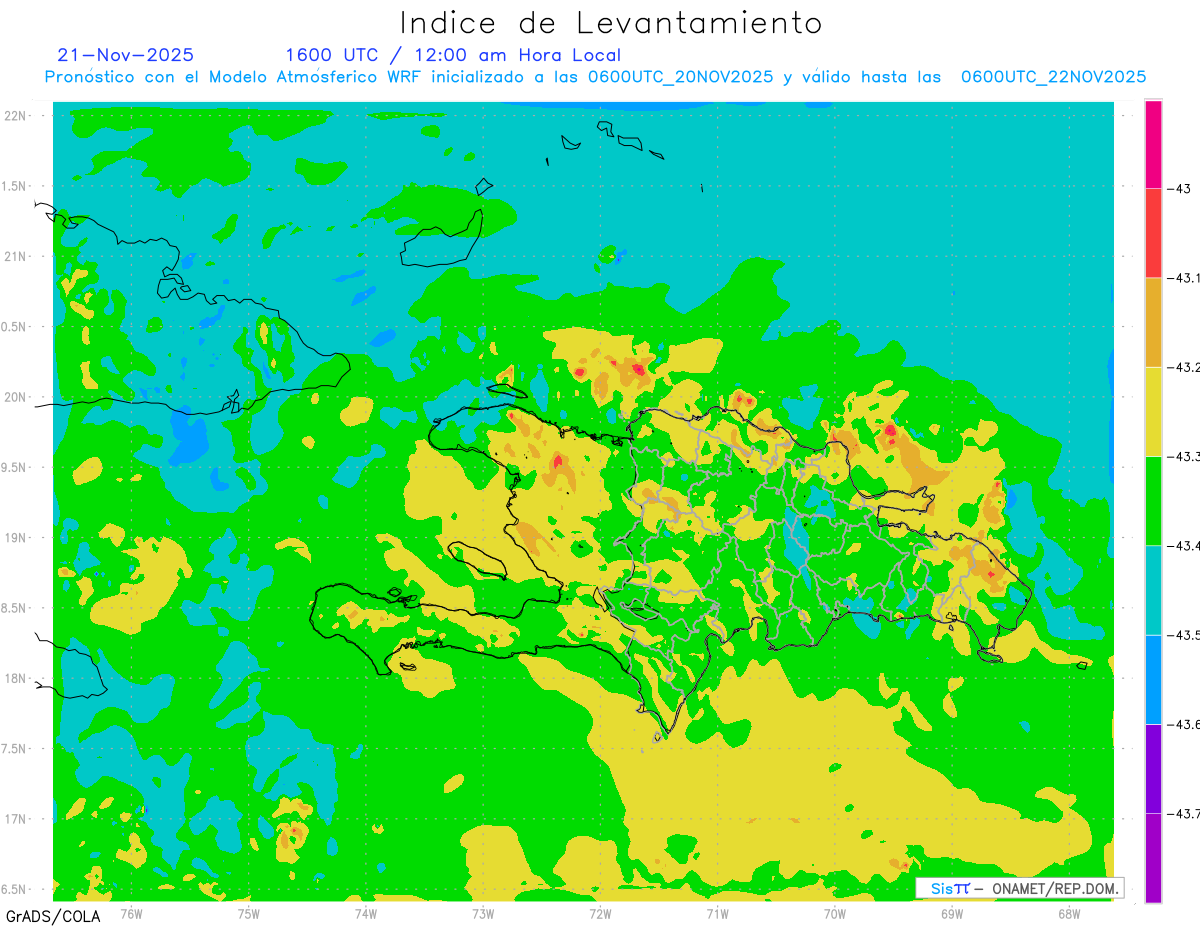Click the 'SisTT - ONAMET/REP.DOM.' label box
This screenshot has width=1200, height=927.
pos(1020,888)
